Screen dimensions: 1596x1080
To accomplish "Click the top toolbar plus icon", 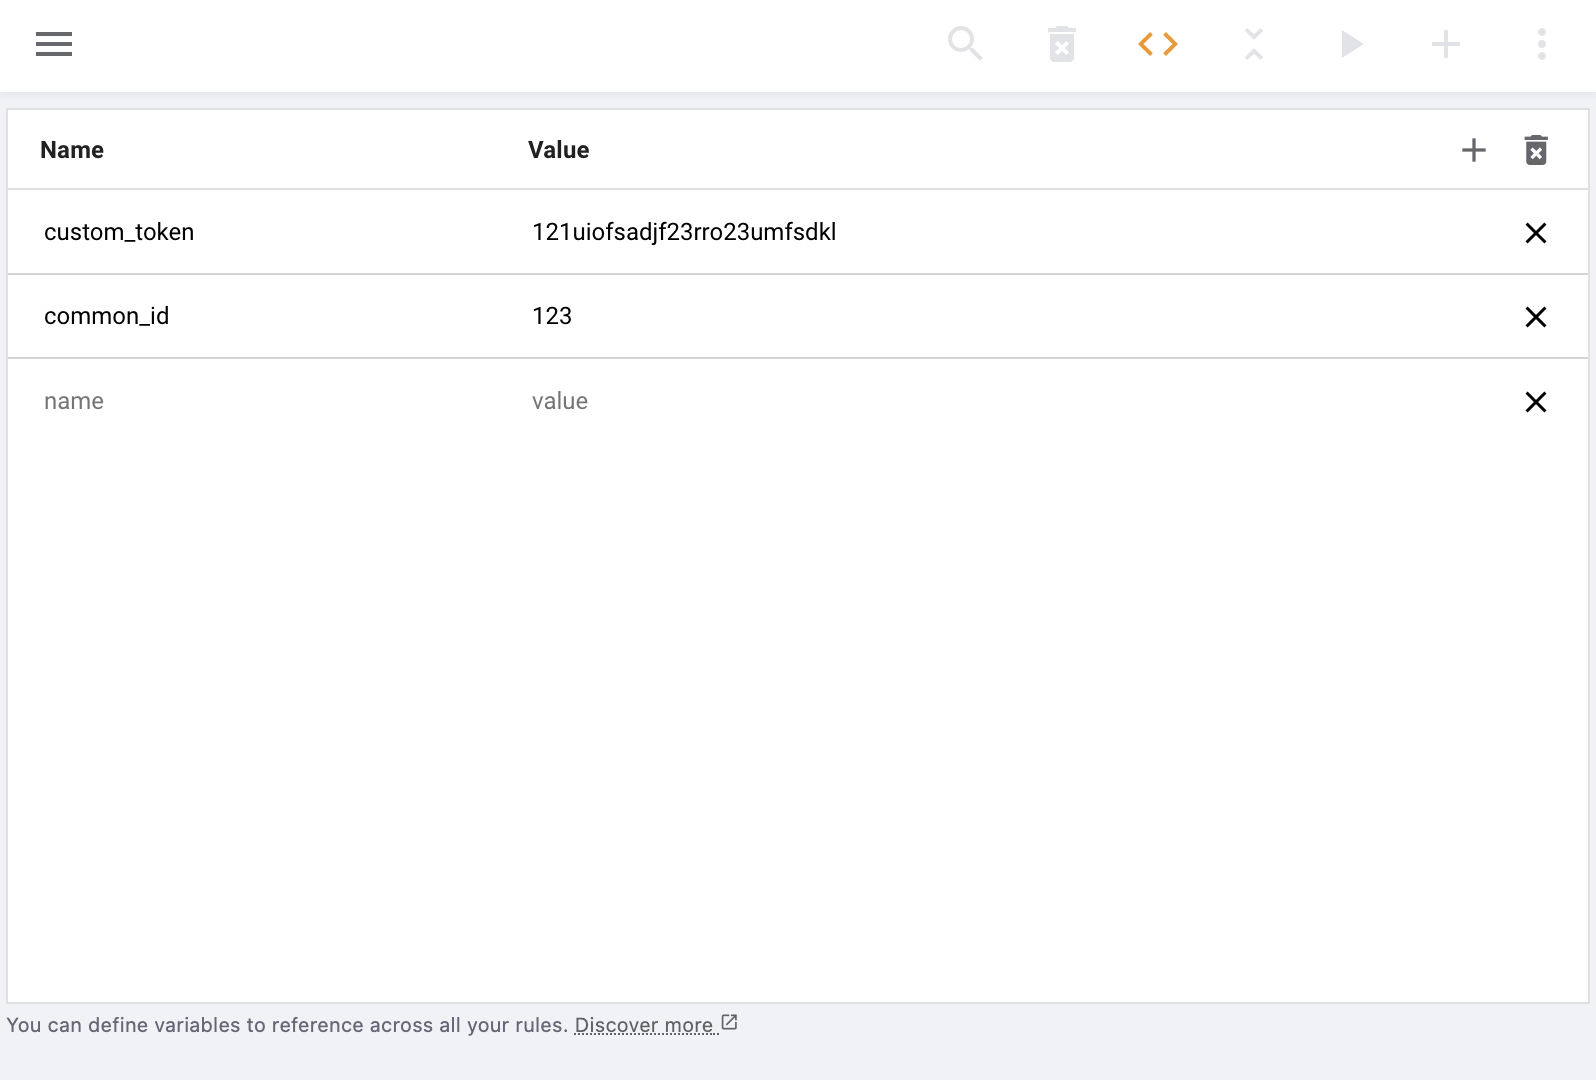I will click(x=1445, y=44).
